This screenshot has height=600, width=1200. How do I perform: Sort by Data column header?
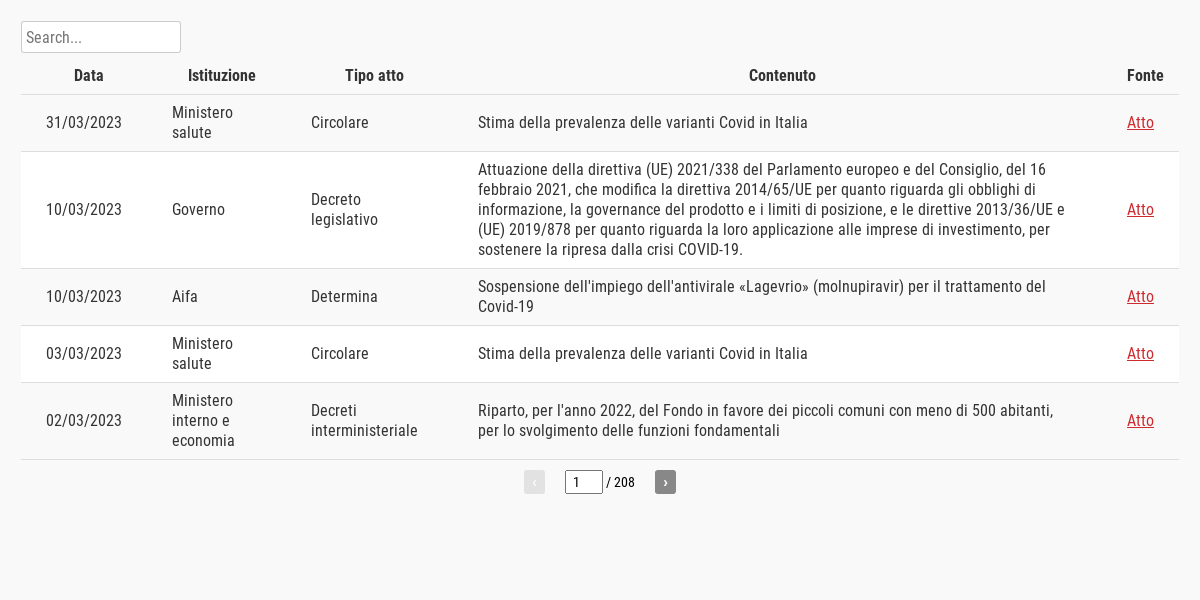pyautogui.click(x=89, y=76)
